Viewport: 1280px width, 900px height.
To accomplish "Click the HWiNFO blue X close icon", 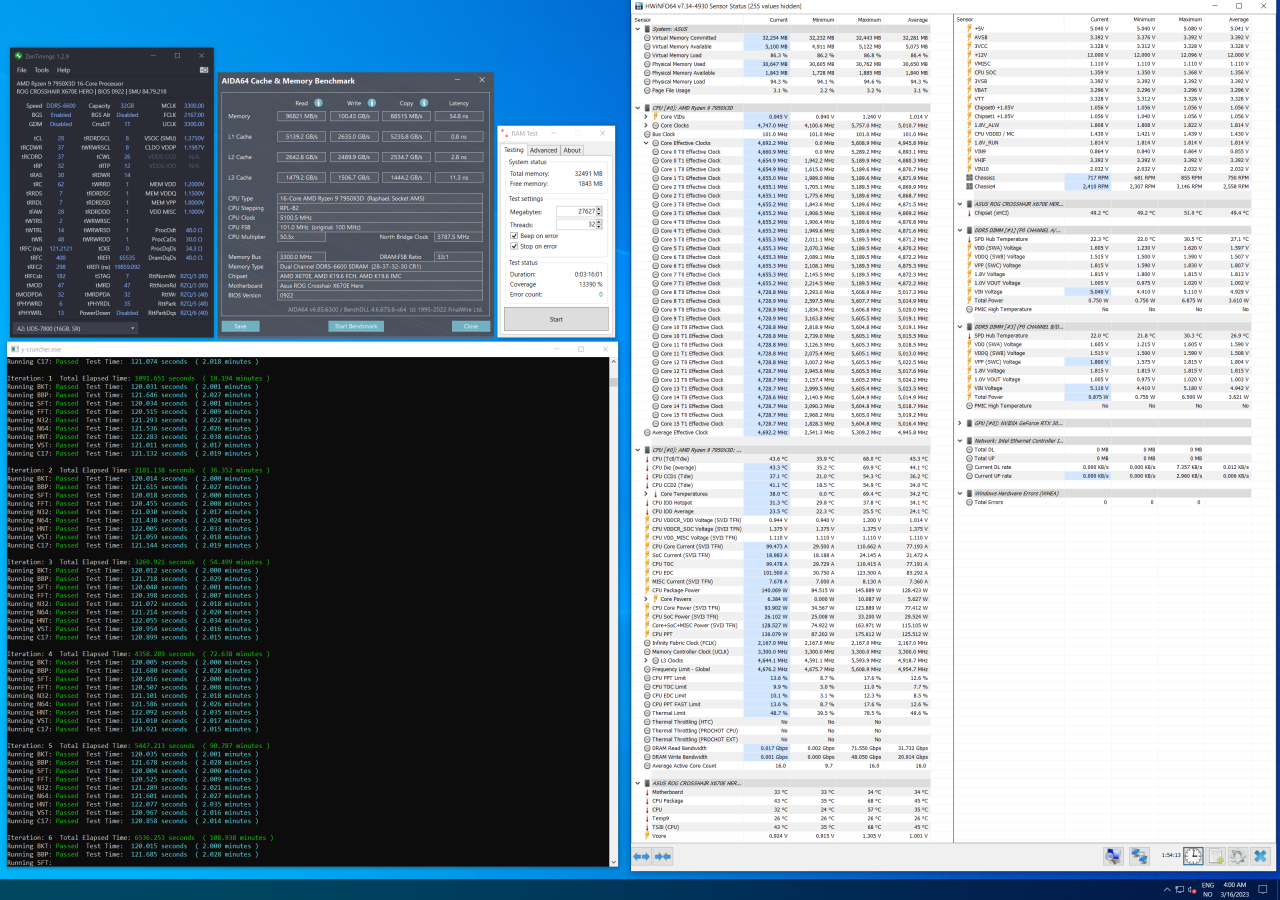I will click(1260, 856).
